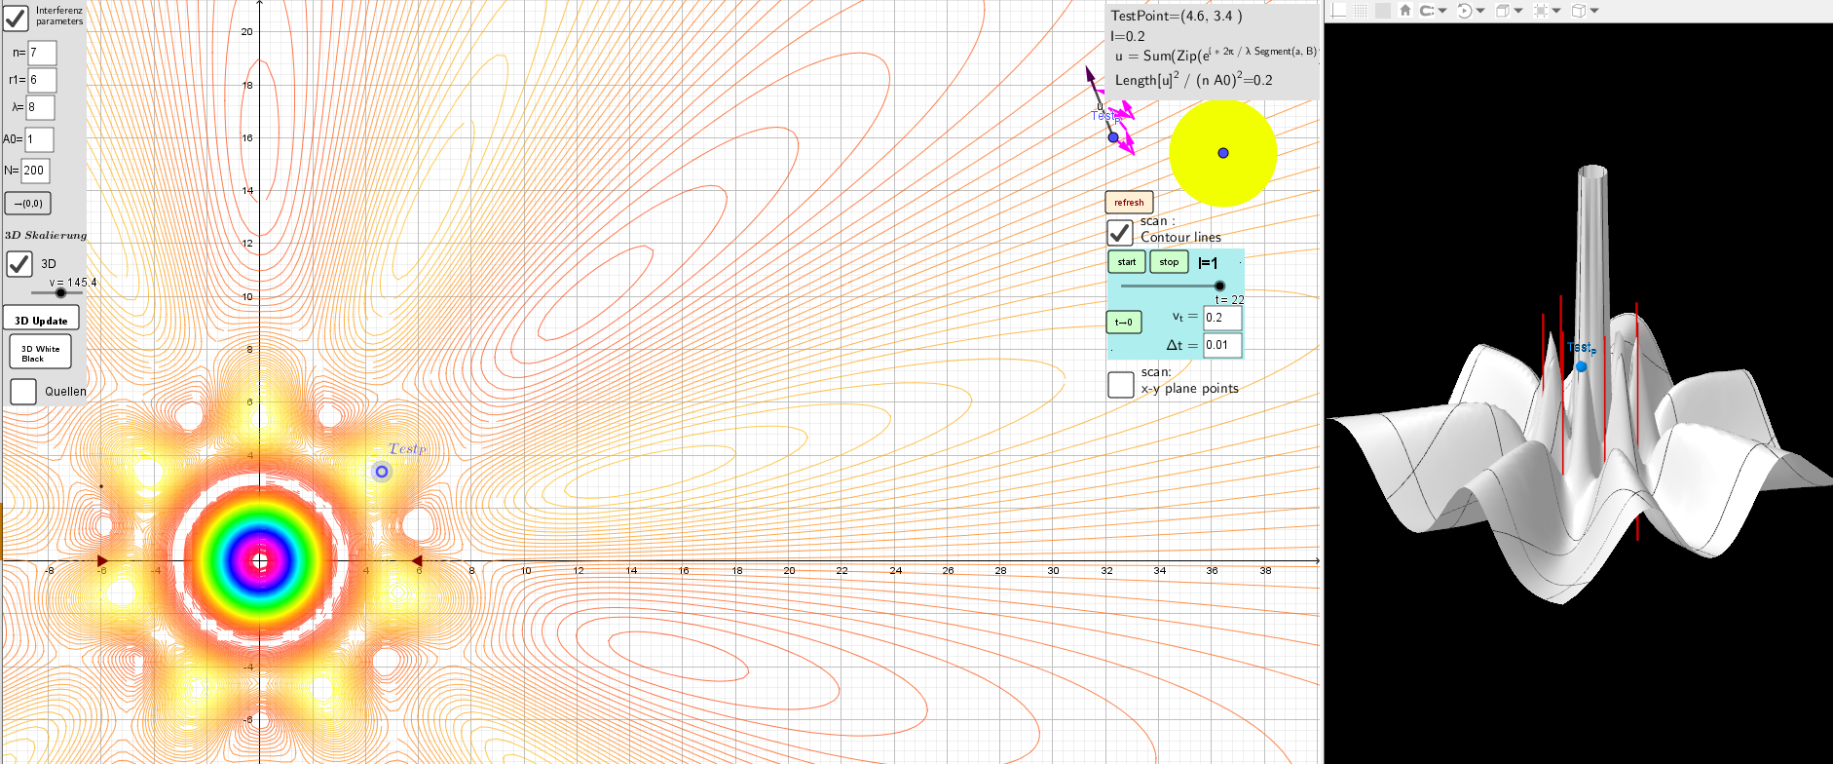Click the v scaling slider handle
This screenshot has height=764, width=1833.
[61, 293]
